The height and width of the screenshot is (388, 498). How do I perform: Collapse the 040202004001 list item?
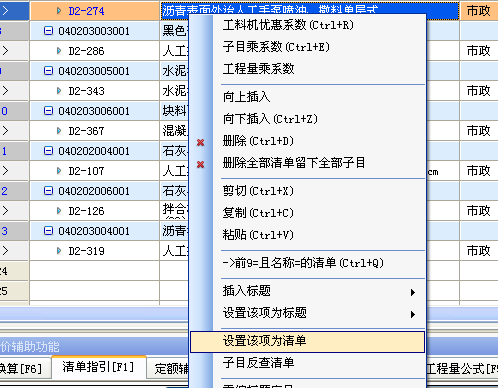coord(48,151)
